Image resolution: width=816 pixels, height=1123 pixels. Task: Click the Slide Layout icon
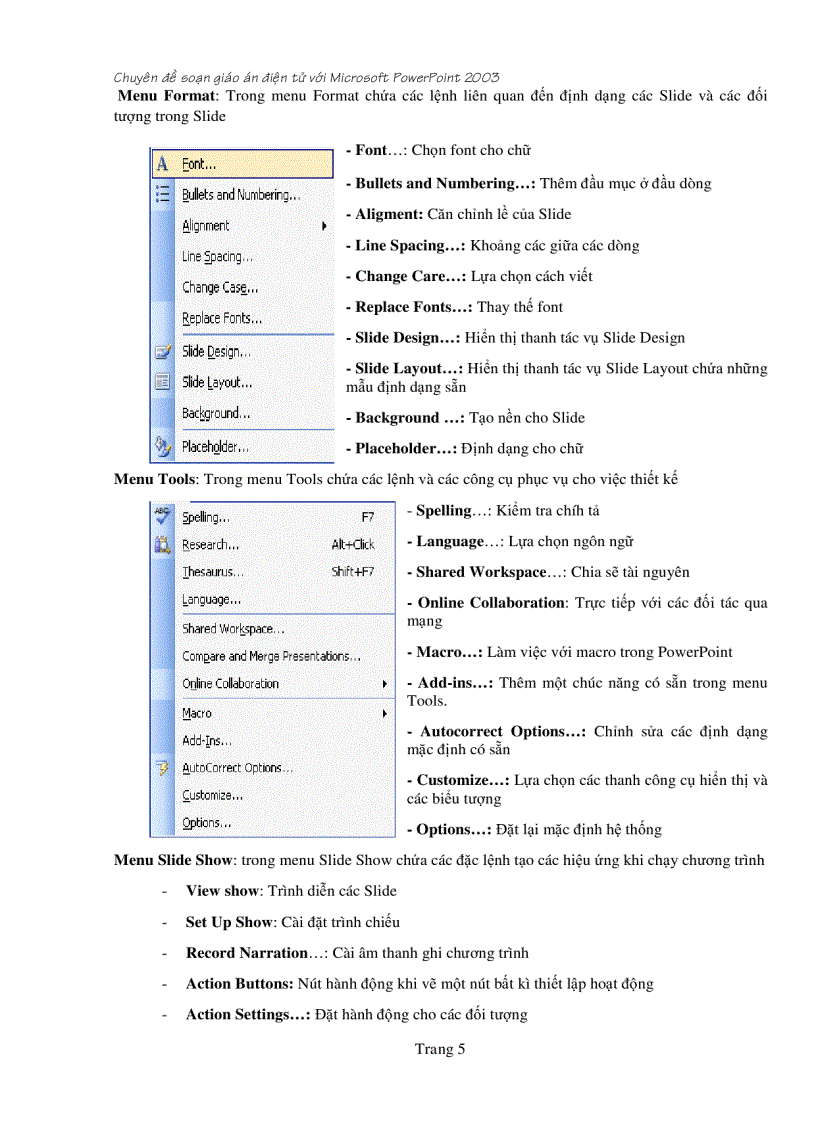(x=163, y=382)
